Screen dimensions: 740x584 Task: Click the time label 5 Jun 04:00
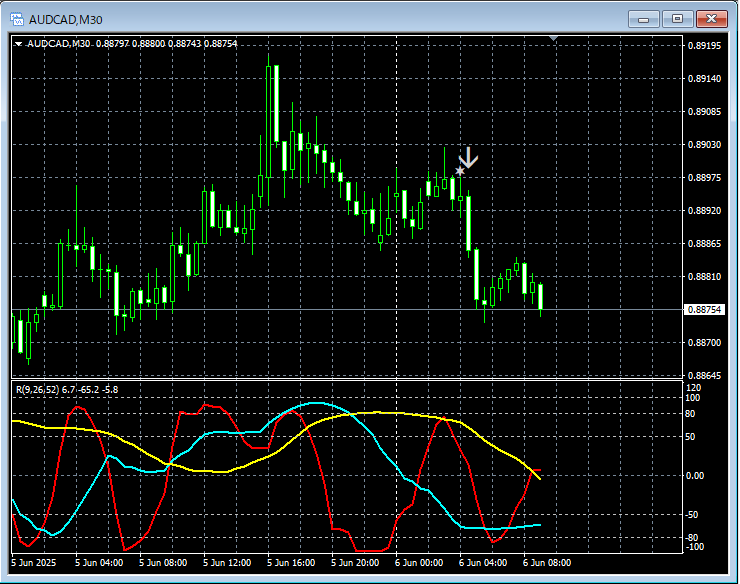(x=99, y=563)
